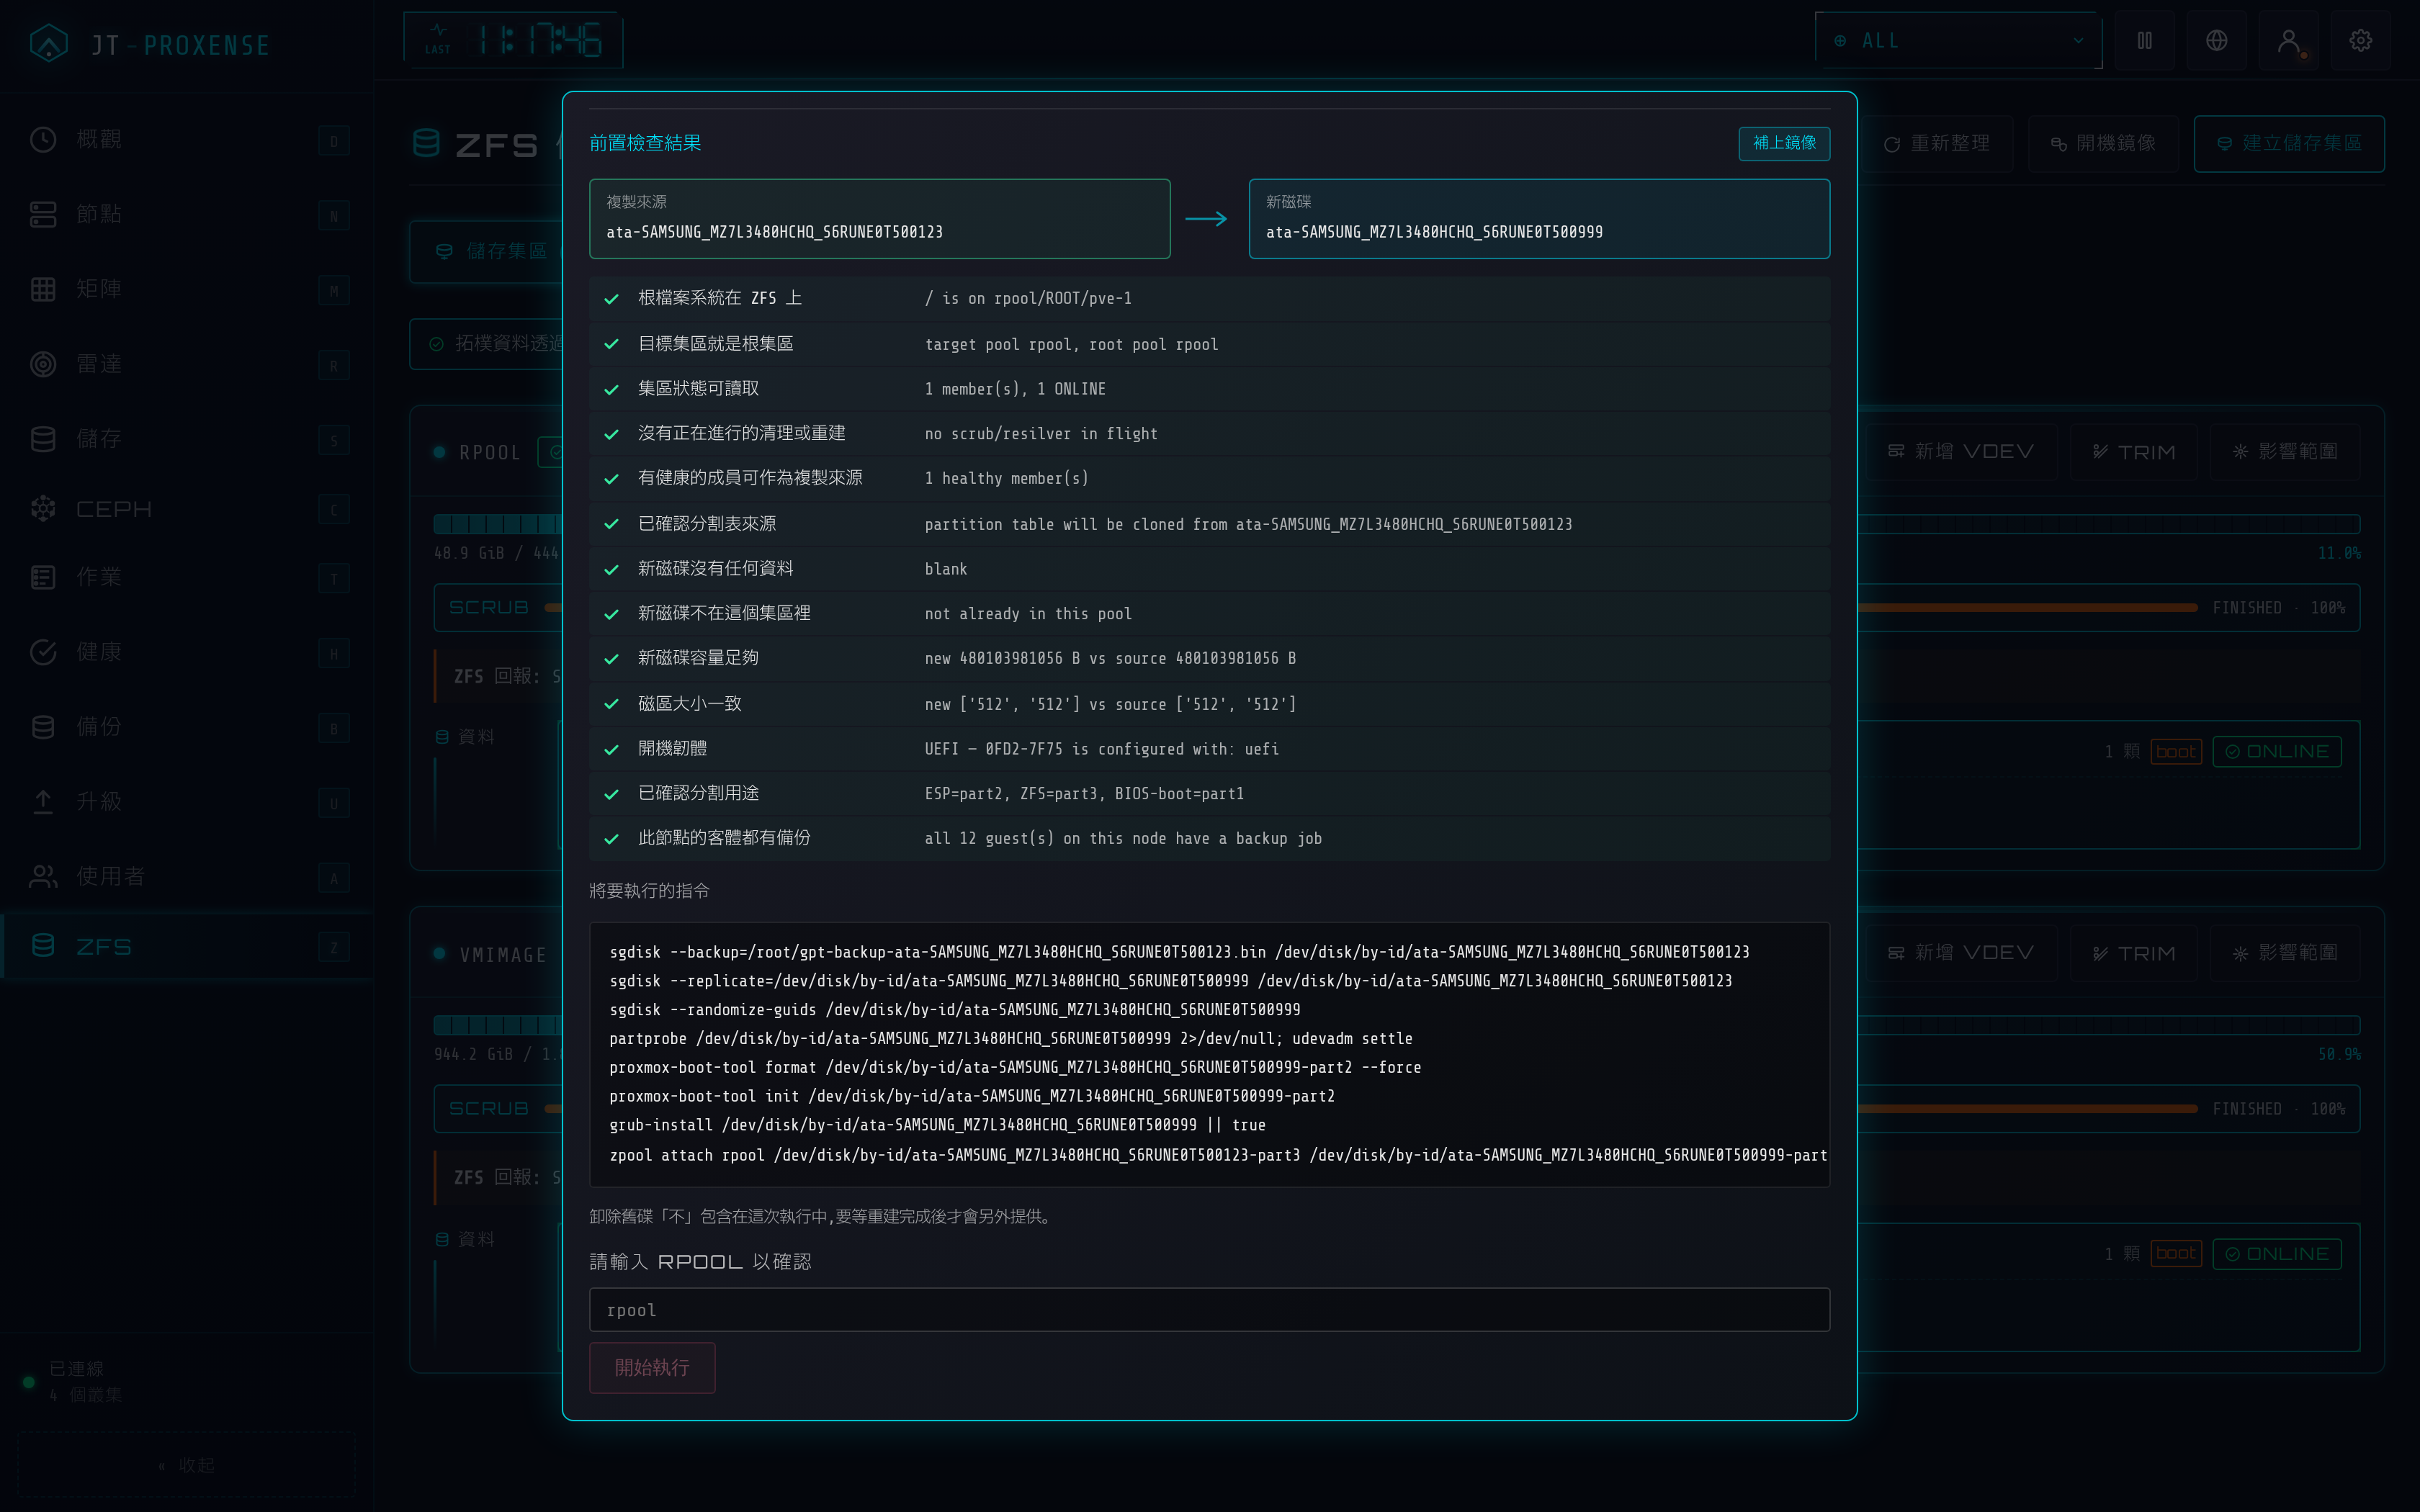The height and width of the screenshot is (1512, 2420).
Task: Click the 健康 health check icon
Action: pyautogui.click(x=43, y=652)
